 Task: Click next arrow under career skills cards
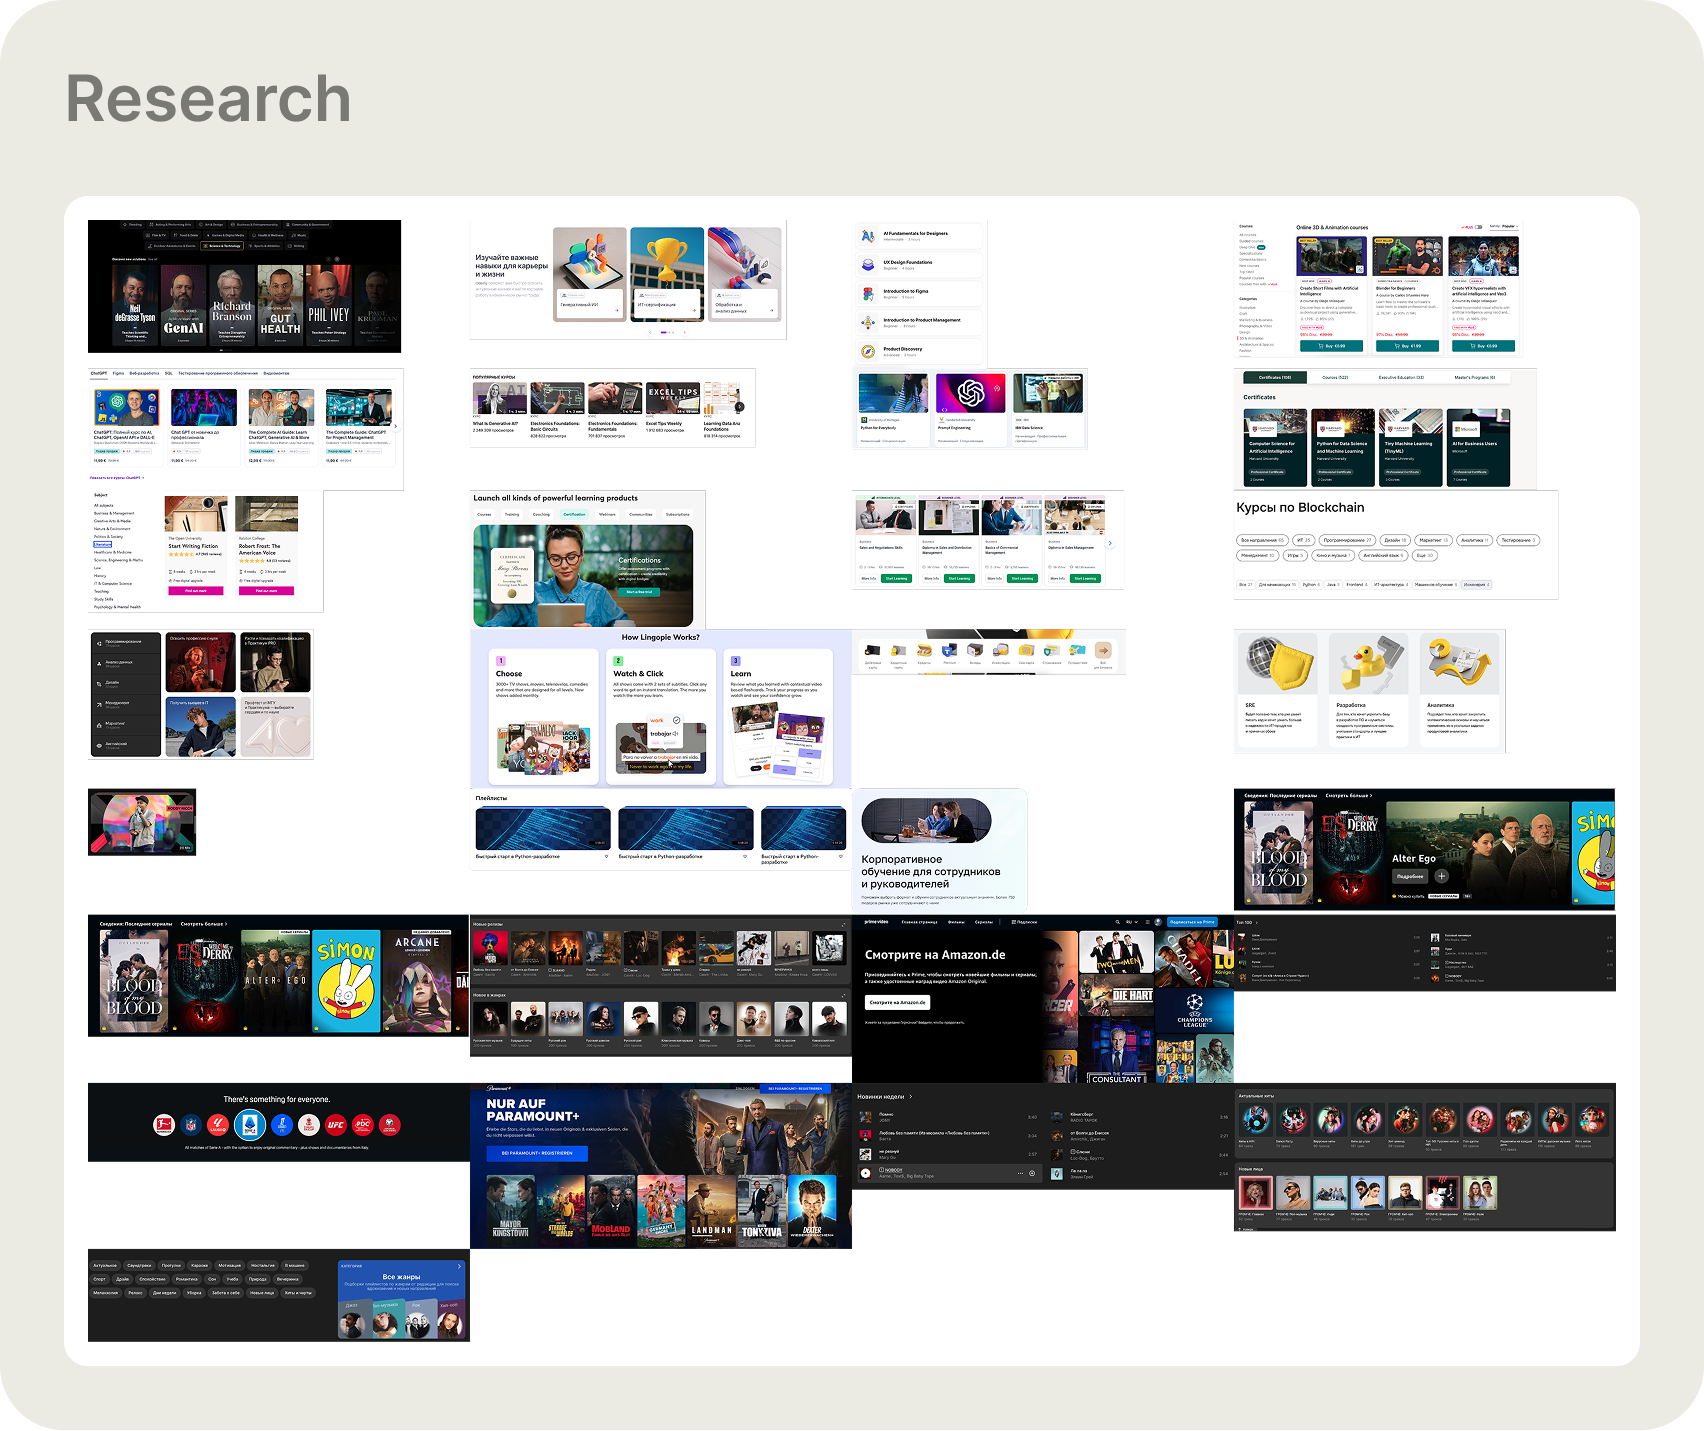click(684, 332)
